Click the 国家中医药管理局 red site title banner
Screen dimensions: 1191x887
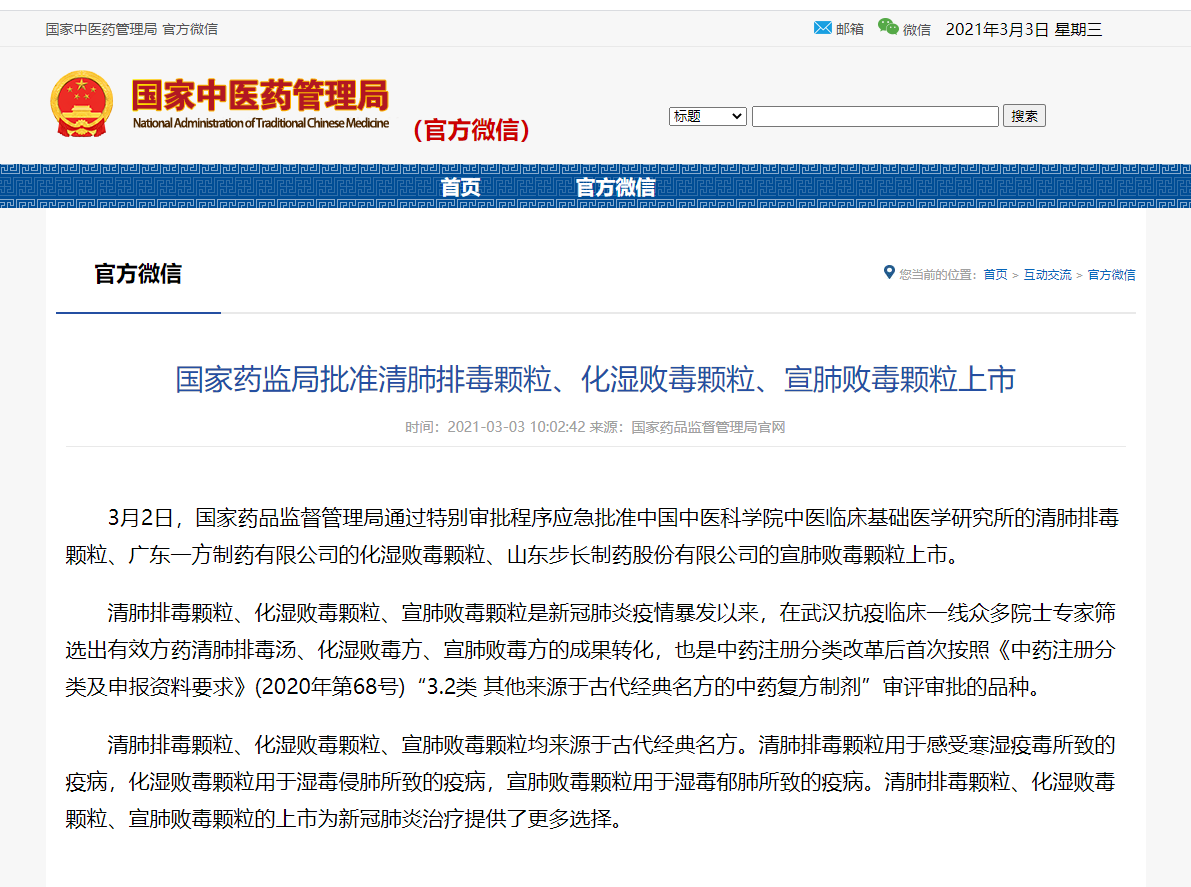click(260, 97)
